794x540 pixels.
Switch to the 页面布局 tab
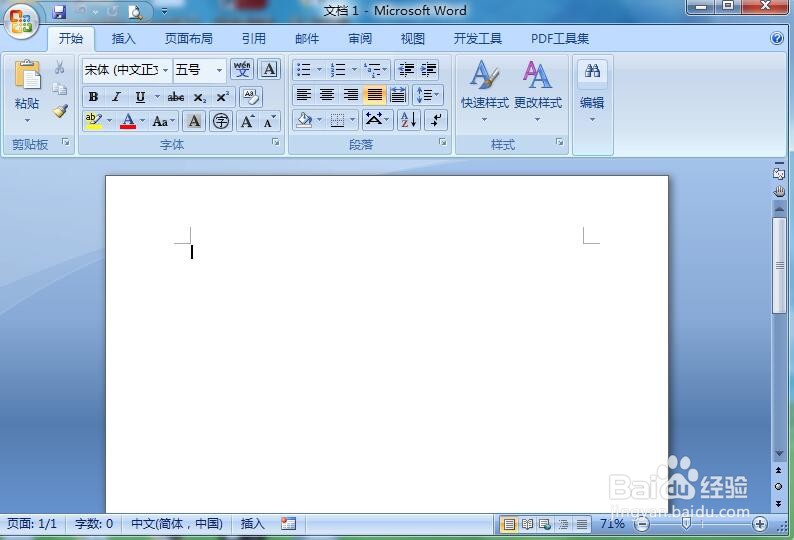point(188,38)
